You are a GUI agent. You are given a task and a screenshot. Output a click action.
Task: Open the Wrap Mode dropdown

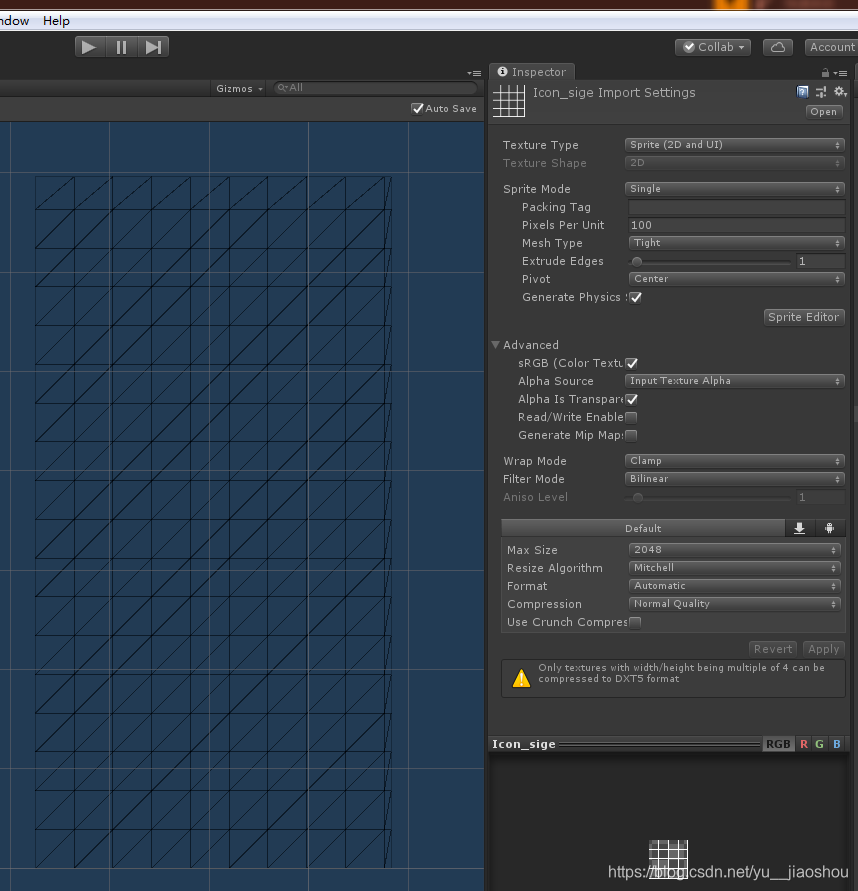[735, 461]
